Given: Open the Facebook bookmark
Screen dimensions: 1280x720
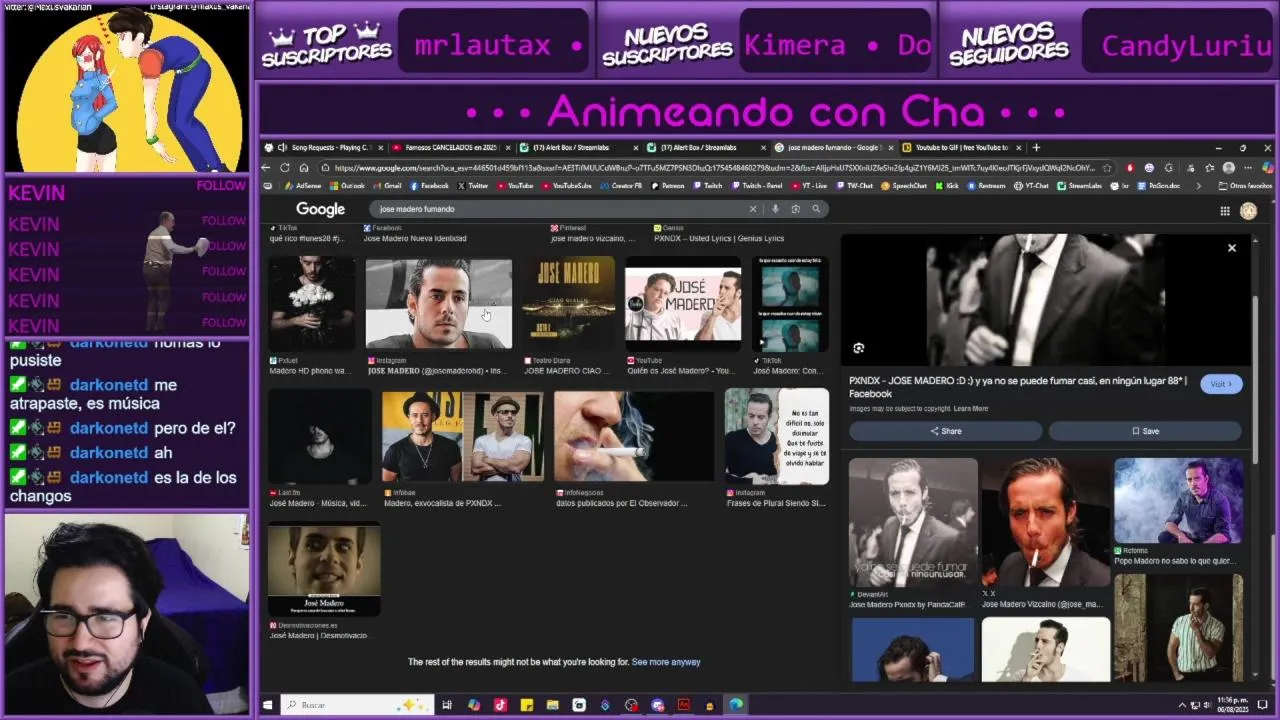Looking at the screenshot, I should [x=429, y=186].
